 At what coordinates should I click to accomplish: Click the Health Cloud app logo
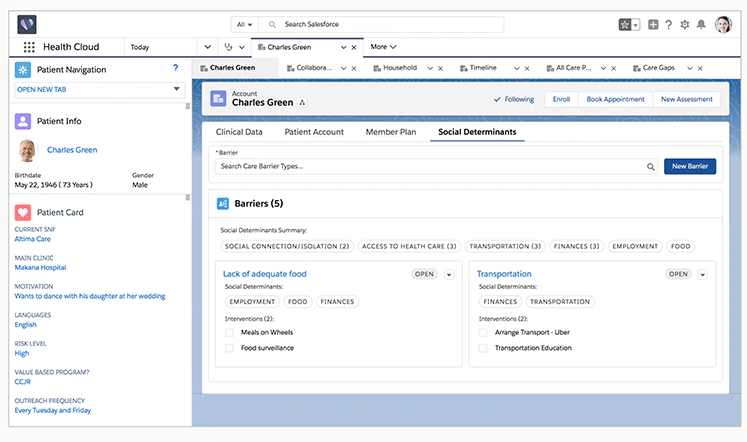27,24
